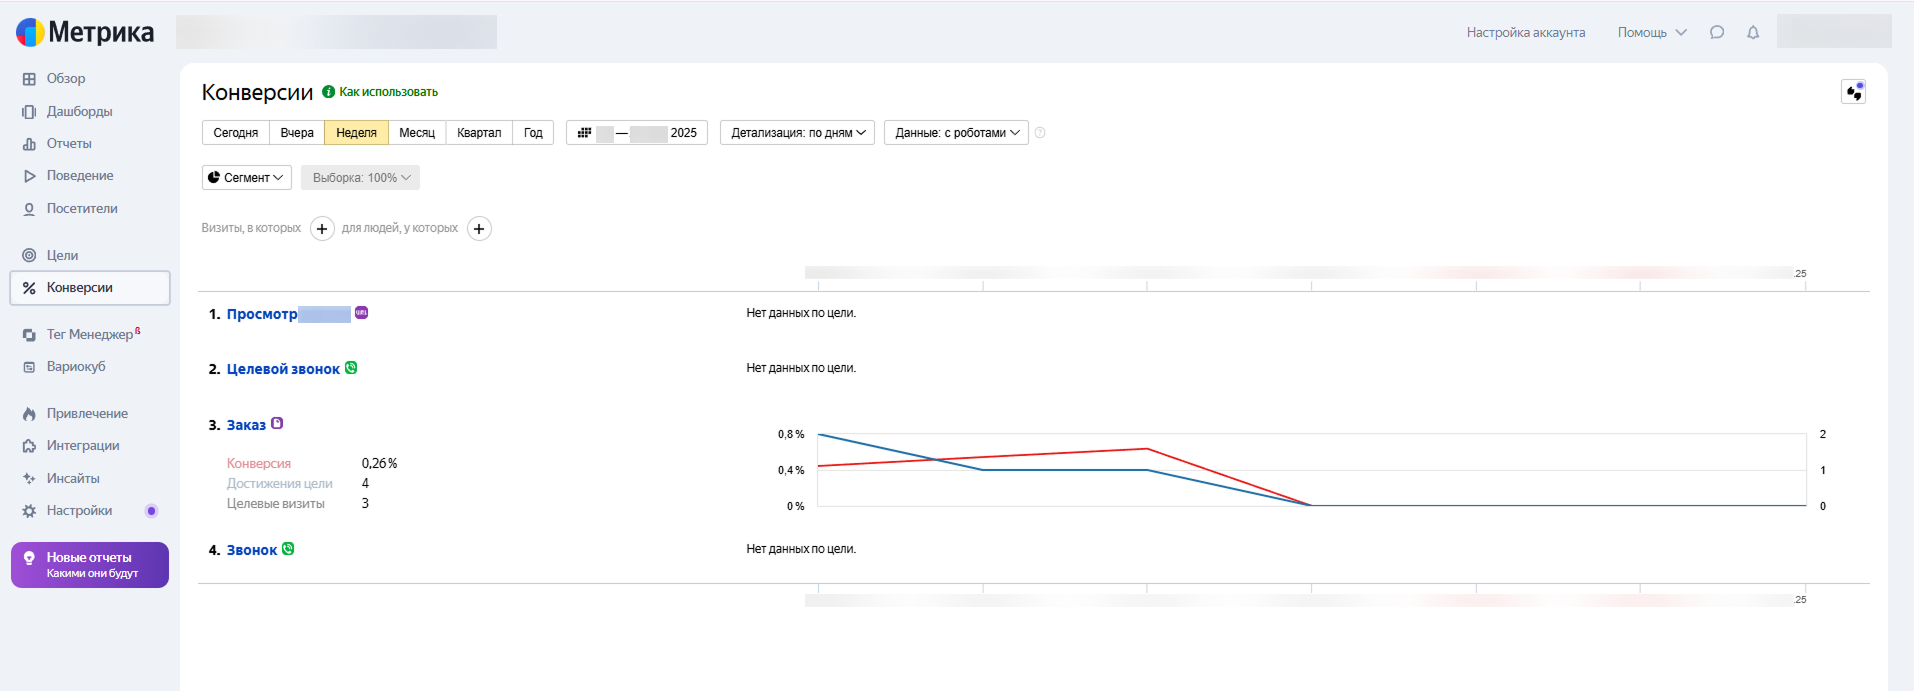Open the Звонок goal
This screenshot has width=1914, height=691.
(x=252, y=550)
